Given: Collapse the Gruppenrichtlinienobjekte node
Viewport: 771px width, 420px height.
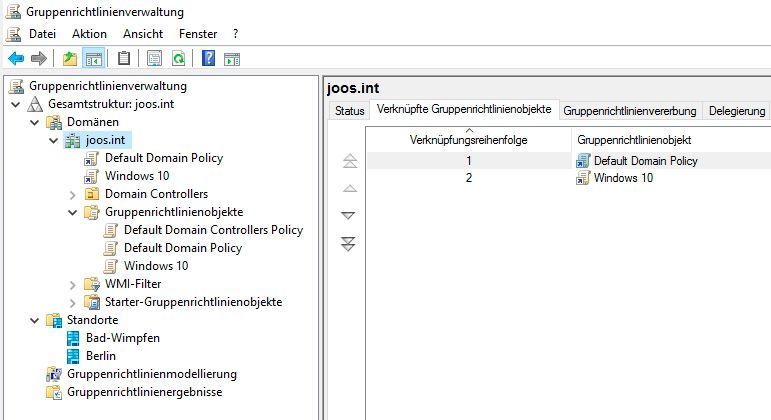Looking at the screenshot, I should (x=73, y=212).
